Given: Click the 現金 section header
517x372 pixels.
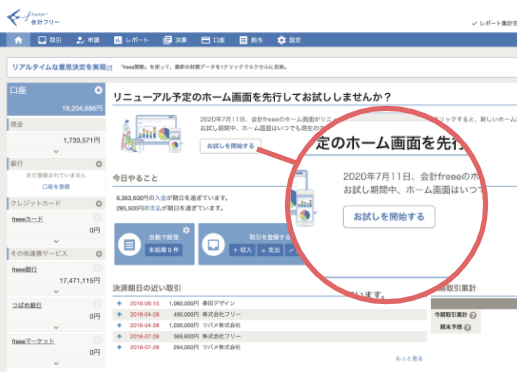Looking at the screenshot, I should 56,124.
